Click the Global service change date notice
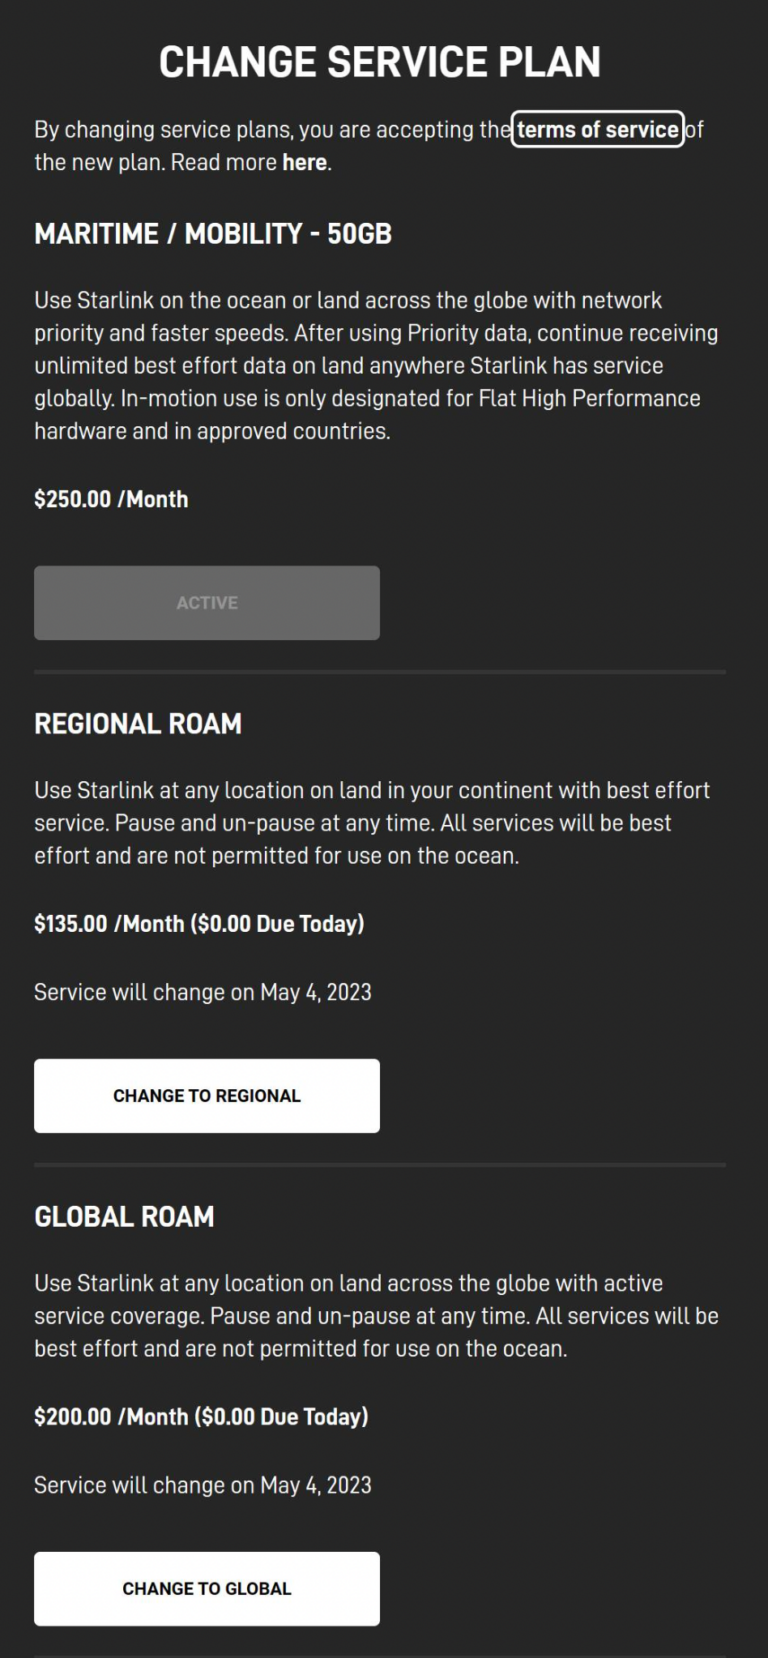 pyautogui.click(x=202, y=1485)
